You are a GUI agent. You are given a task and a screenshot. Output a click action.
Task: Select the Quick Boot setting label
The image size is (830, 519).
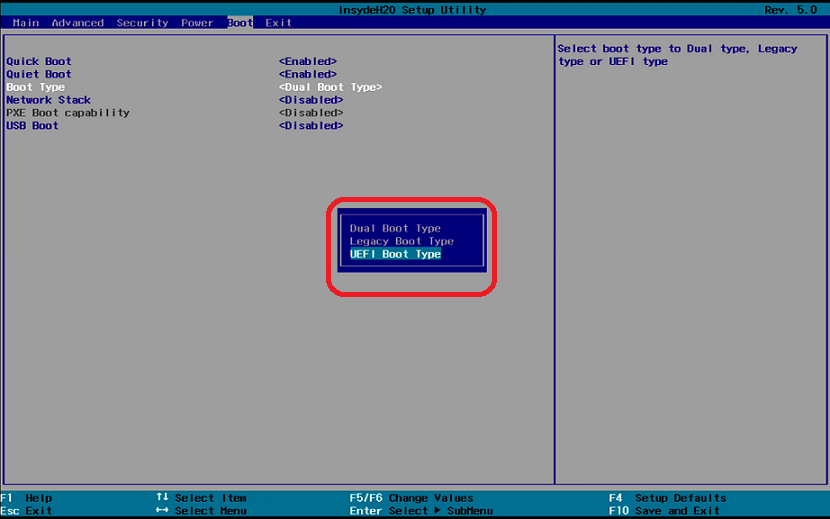tap(39, 62)
